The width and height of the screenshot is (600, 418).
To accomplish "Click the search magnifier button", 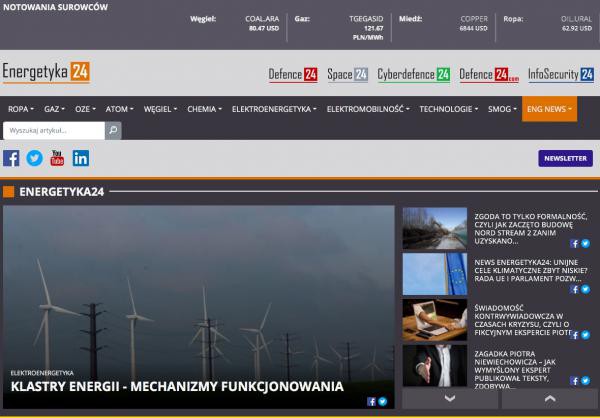I will pyautogui.click(x=113, y=130).
